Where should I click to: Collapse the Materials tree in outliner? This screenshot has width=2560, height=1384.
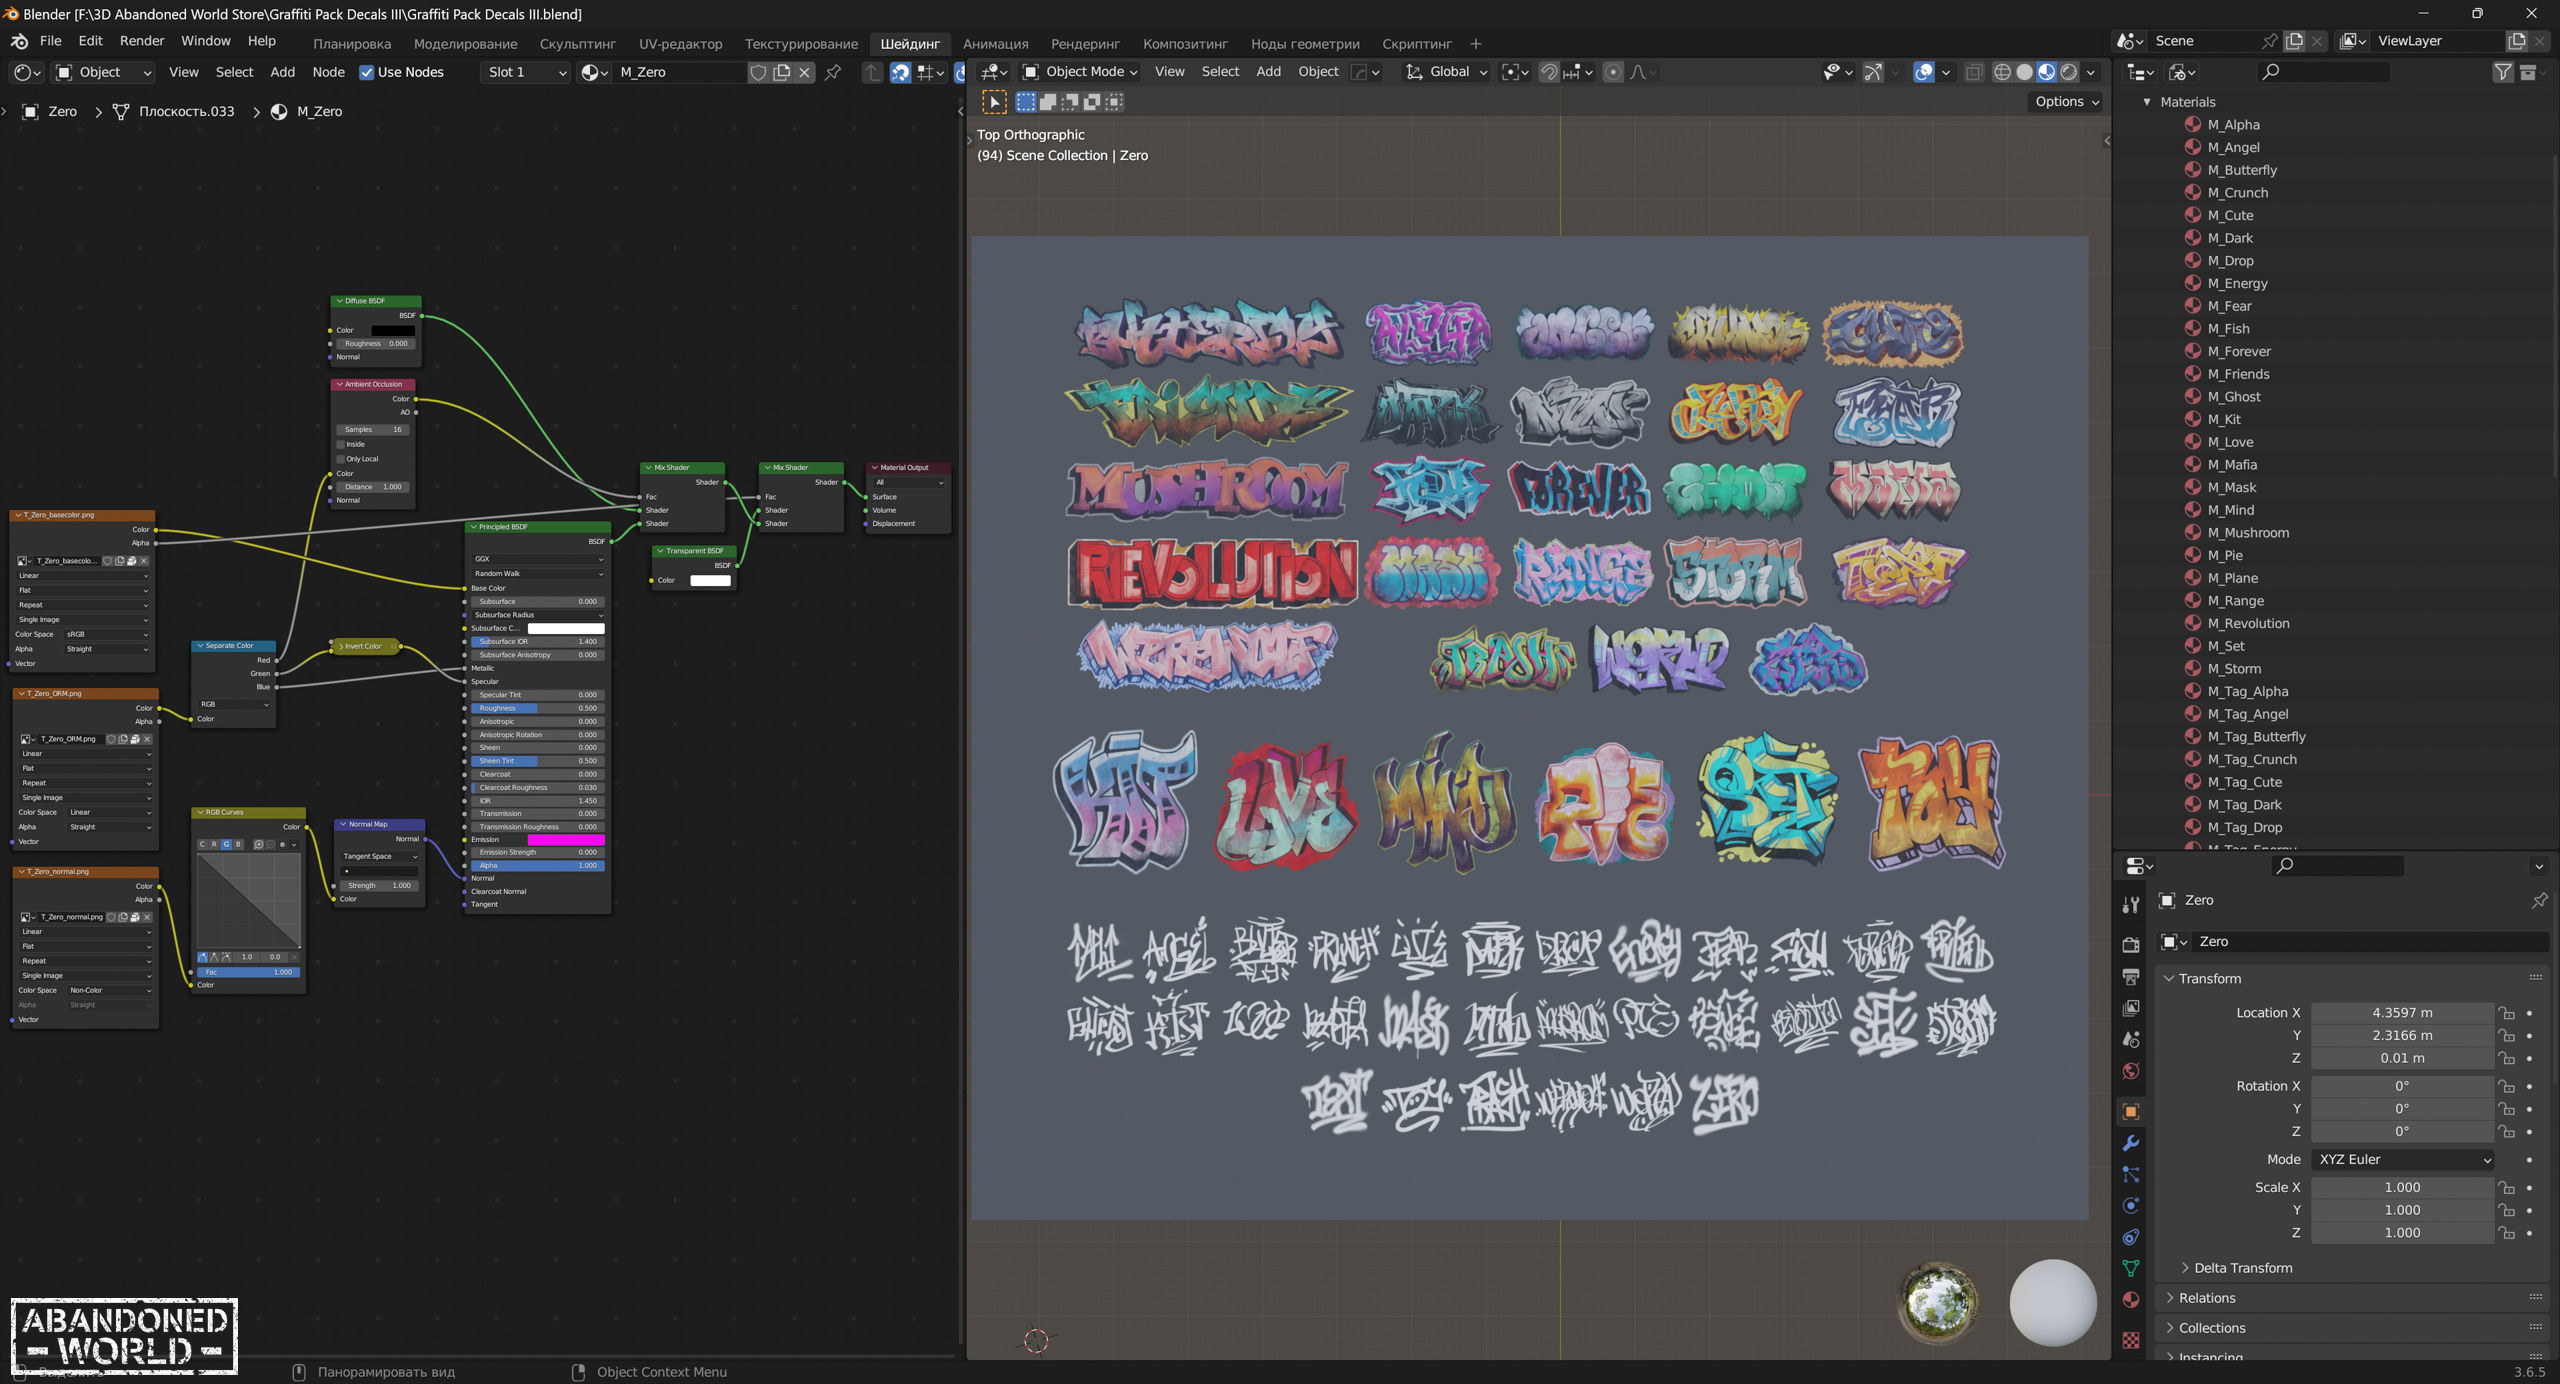point(2147,102)
